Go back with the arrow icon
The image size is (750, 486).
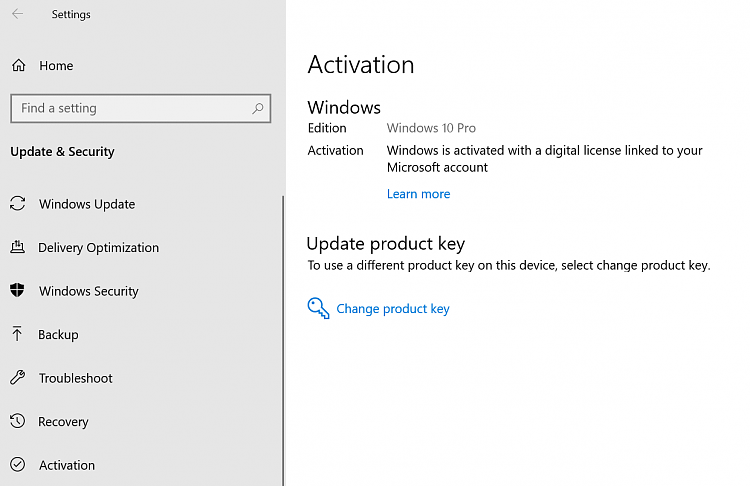pyautogui.click(x=18, y=14)
